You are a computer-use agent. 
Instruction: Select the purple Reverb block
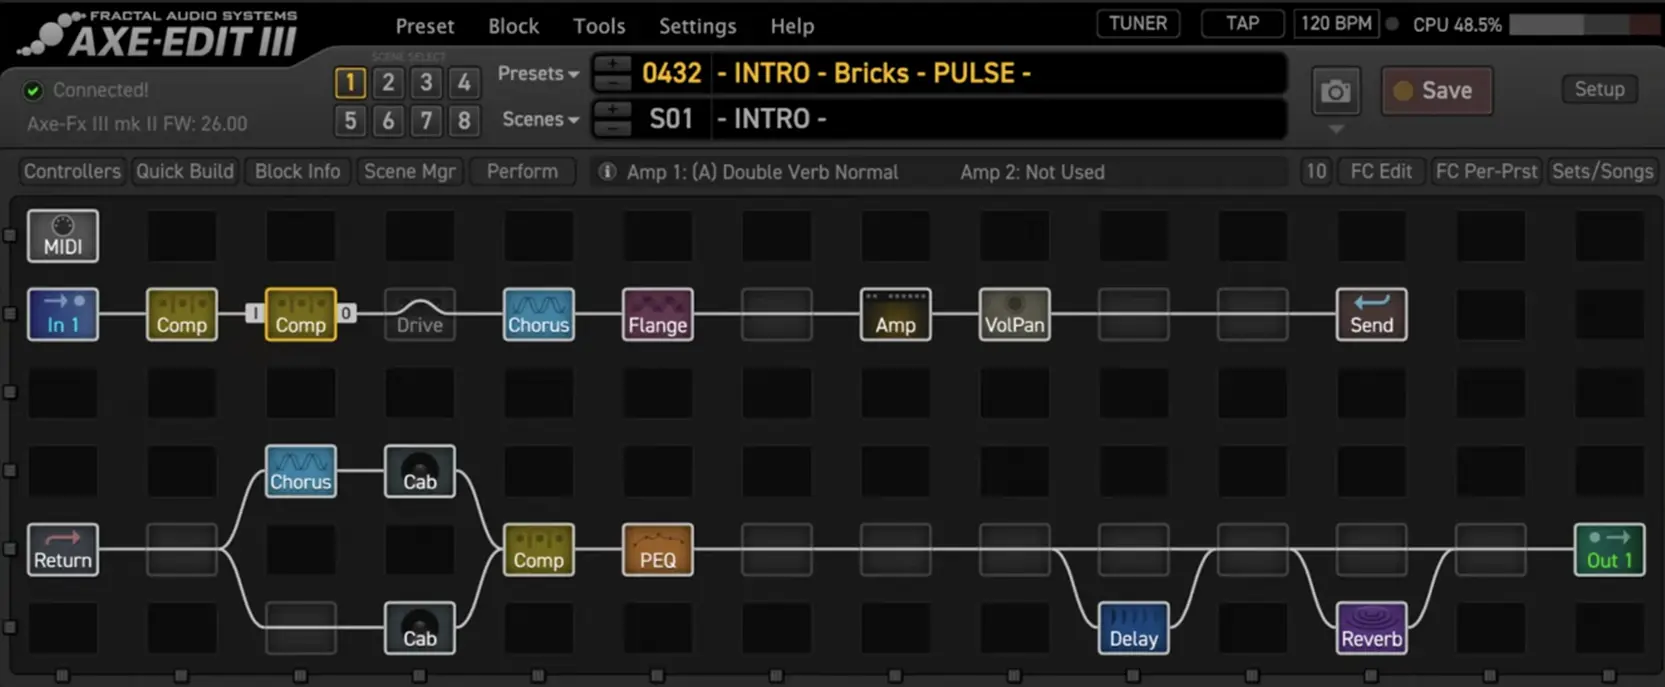click(x=1371, y=628)
